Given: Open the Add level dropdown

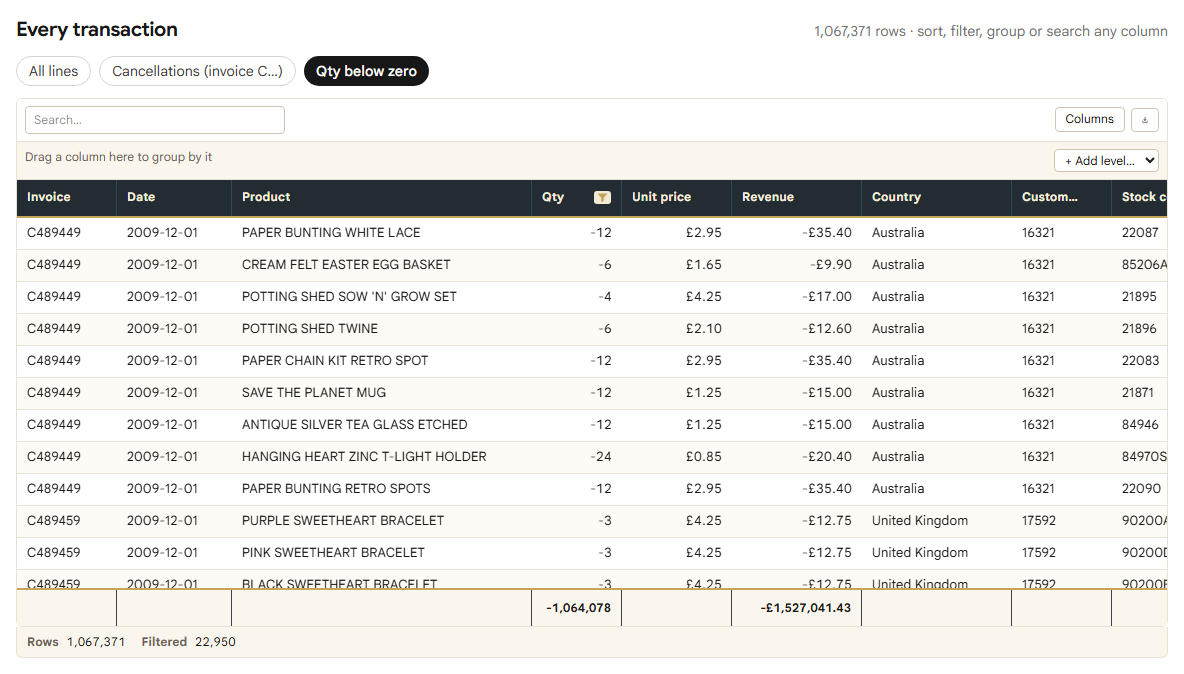Looking at the screenshot, I should click(x=1106, y=161).
